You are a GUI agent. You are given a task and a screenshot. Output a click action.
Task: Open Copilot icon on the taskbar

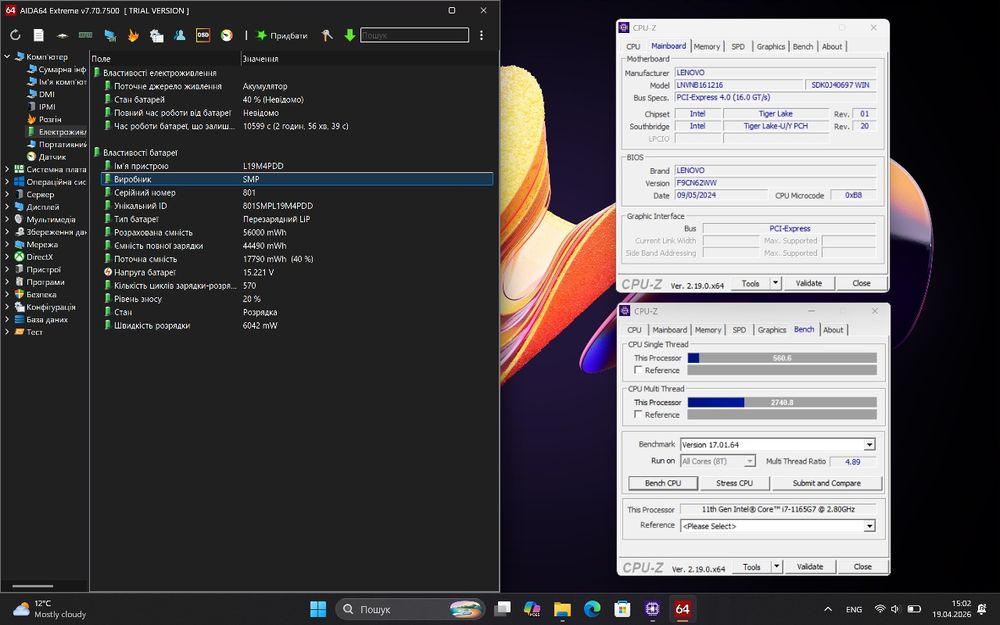(x=532, y=609)
